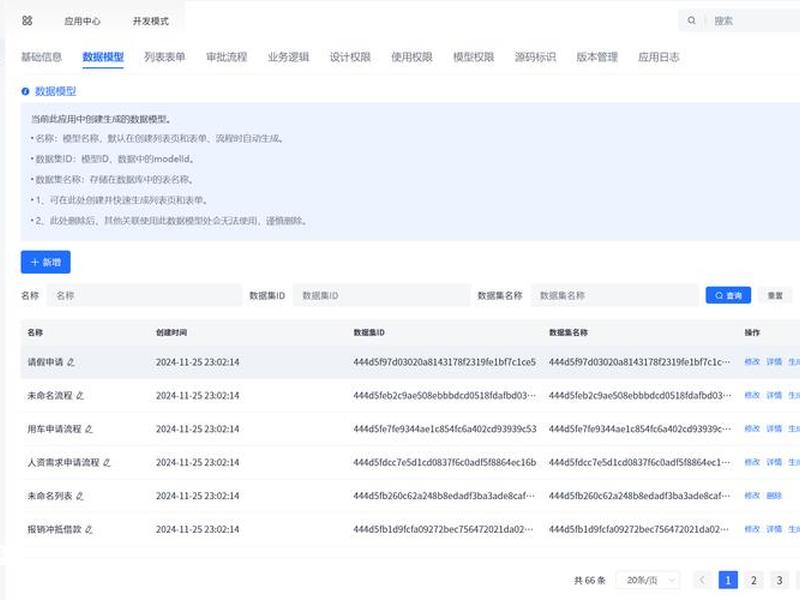Click the 创建时间 column header
Screen dimensions: 800x600
click(x=171, y=333)
